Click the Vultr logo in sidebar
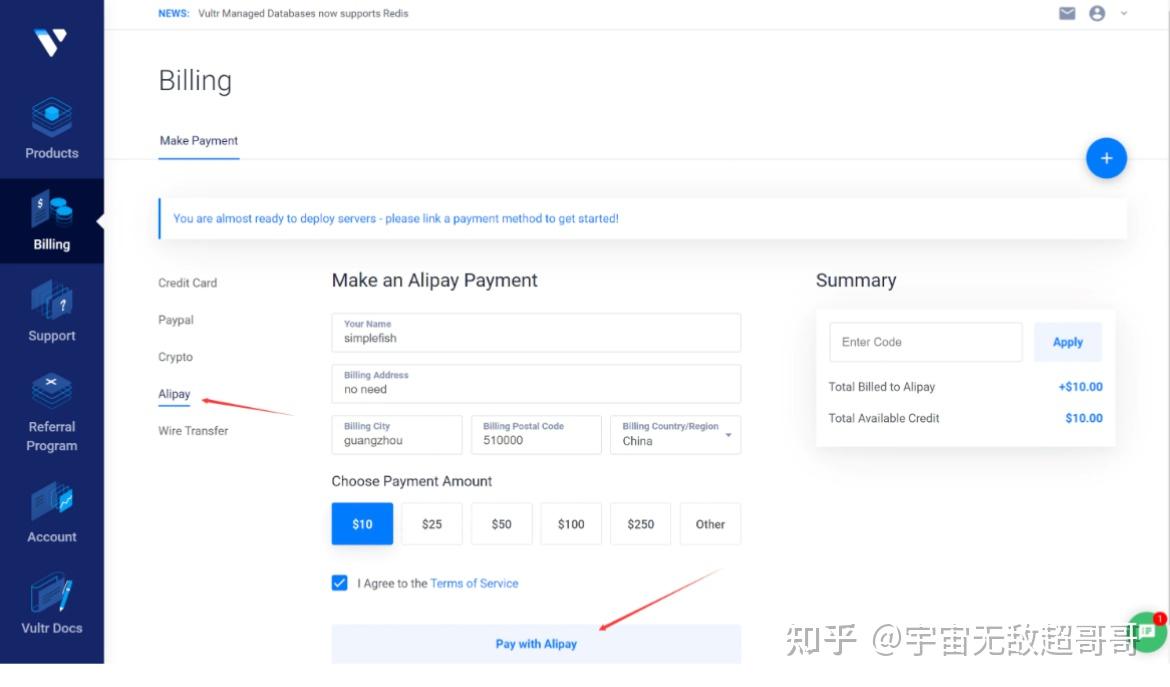The height and width of the screenshot is (687, 1170). [x=51, y=42]
